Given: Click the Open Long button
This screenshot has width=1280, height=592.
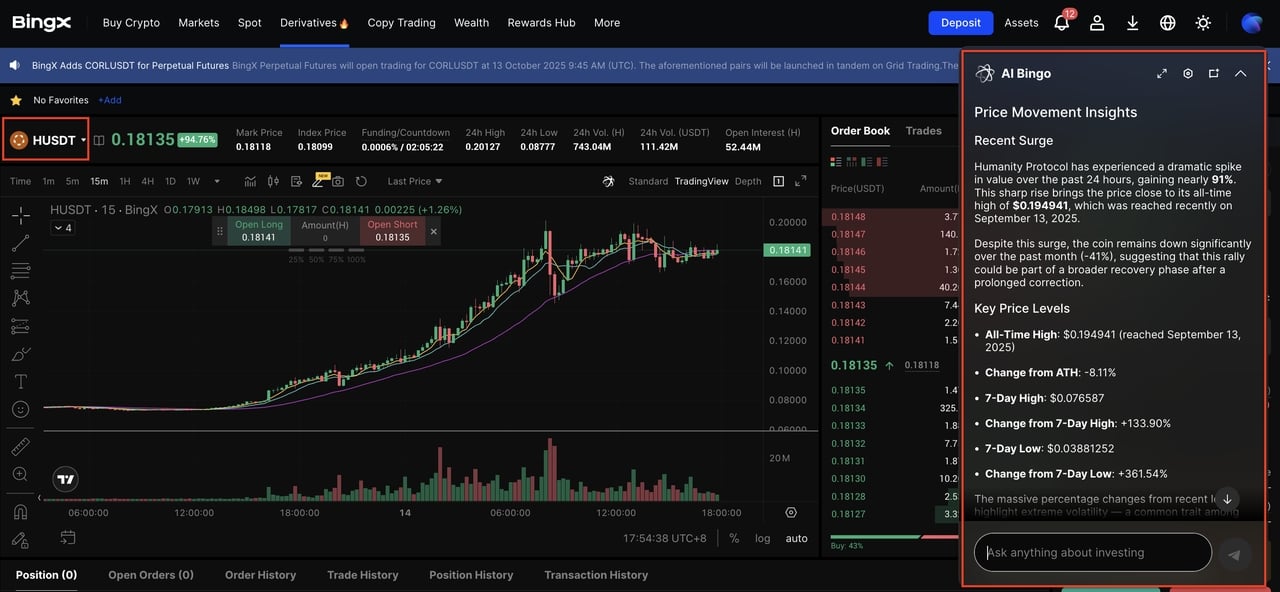Looking at the screenshot, I should point(259,231).
